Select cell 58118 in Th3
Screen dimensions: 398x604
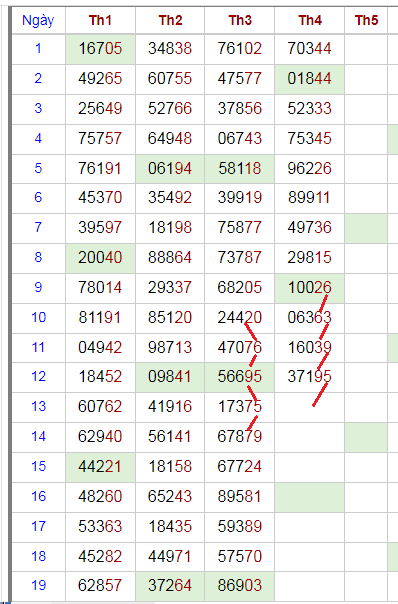(x=240, y=169)
